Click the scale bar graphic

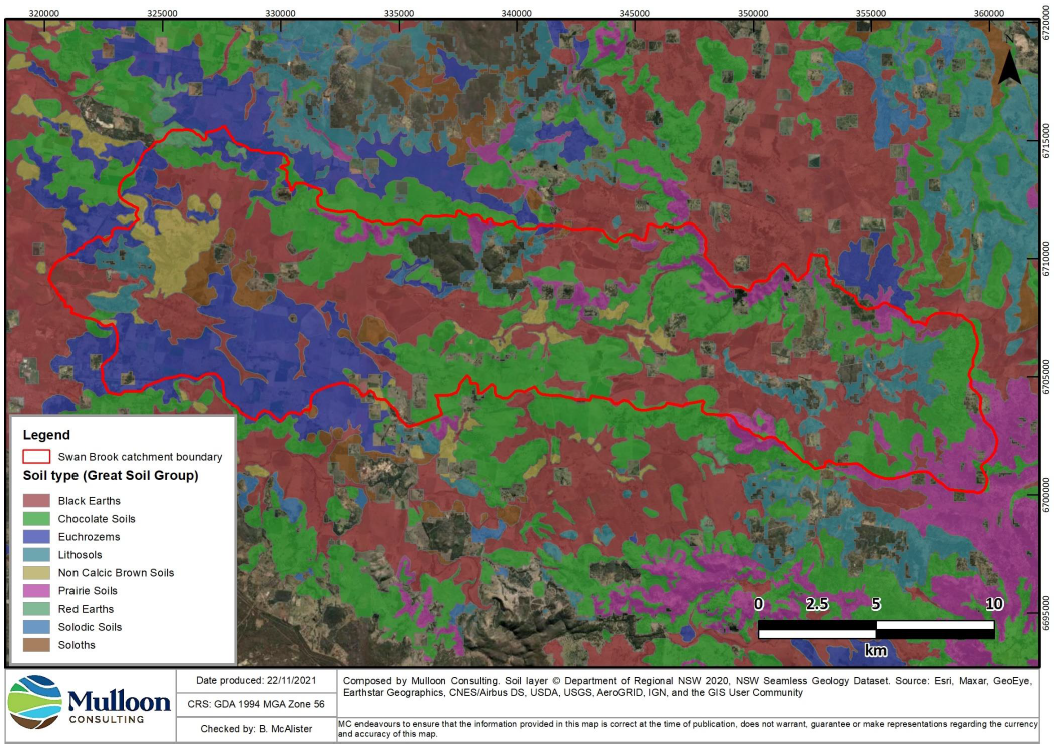pyautogui.click(x=876, y=630)
